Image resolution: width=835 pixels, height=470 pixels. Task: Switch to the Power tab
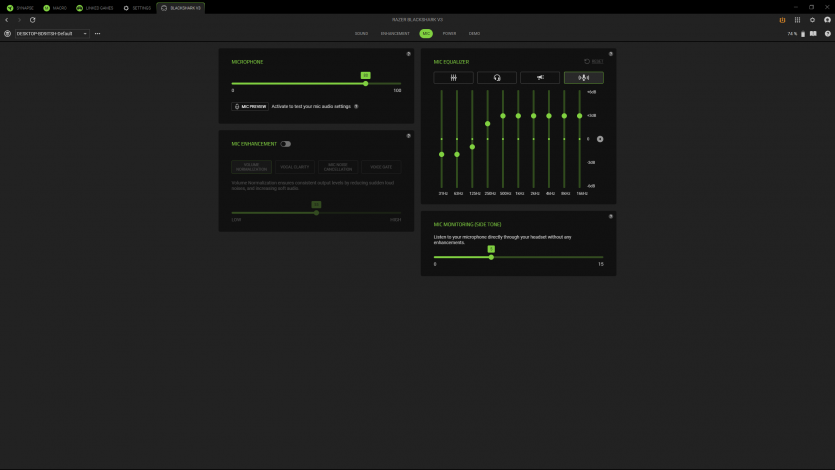click(449, 33)
